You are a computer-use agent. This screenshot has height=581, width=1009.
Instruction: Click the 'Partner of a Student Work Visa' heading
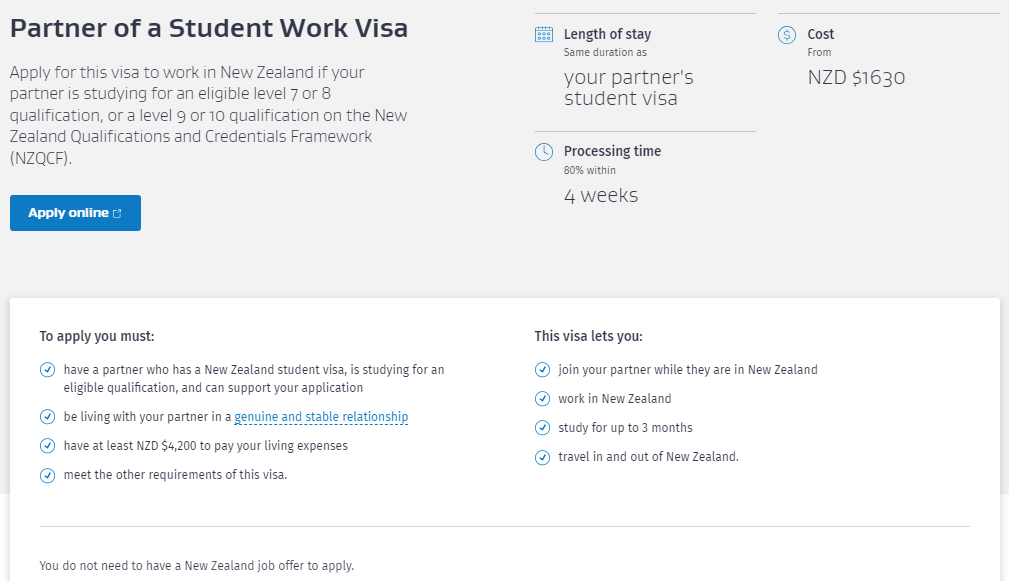coord(209,28)
